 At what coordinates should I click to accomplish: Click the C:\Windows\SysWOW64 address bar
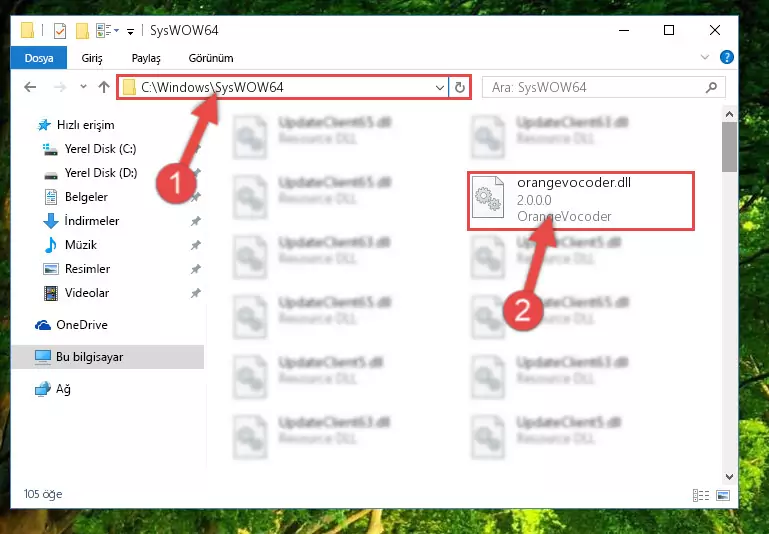pos(282,87)
